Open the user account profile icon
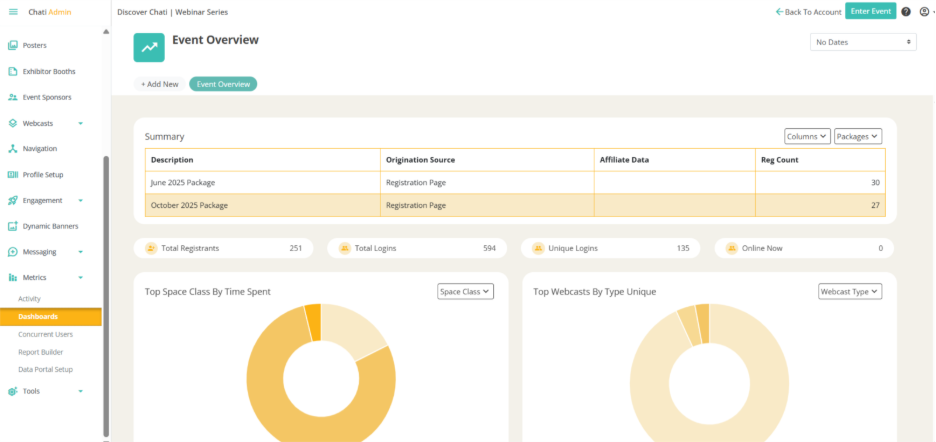 pyautogui.click(x=923, y=11)
